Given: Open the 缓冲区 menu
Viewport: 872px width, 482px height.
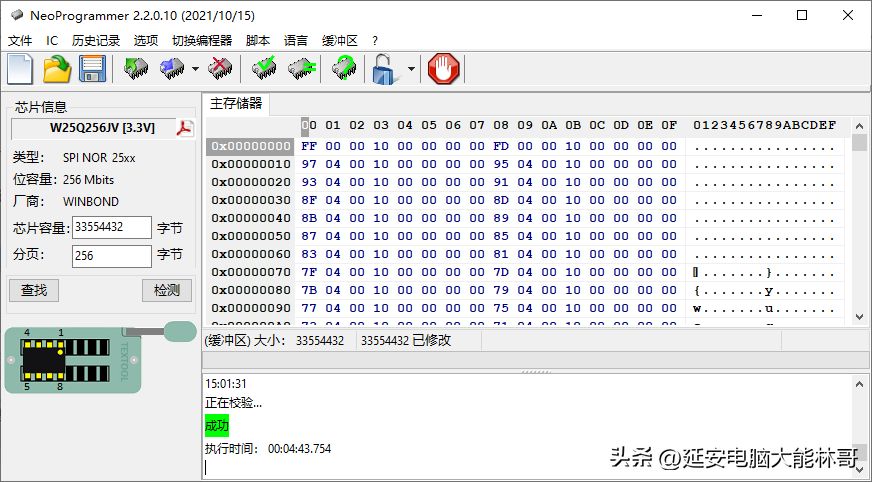Looking at the screenshot, I should coord(340,41).
